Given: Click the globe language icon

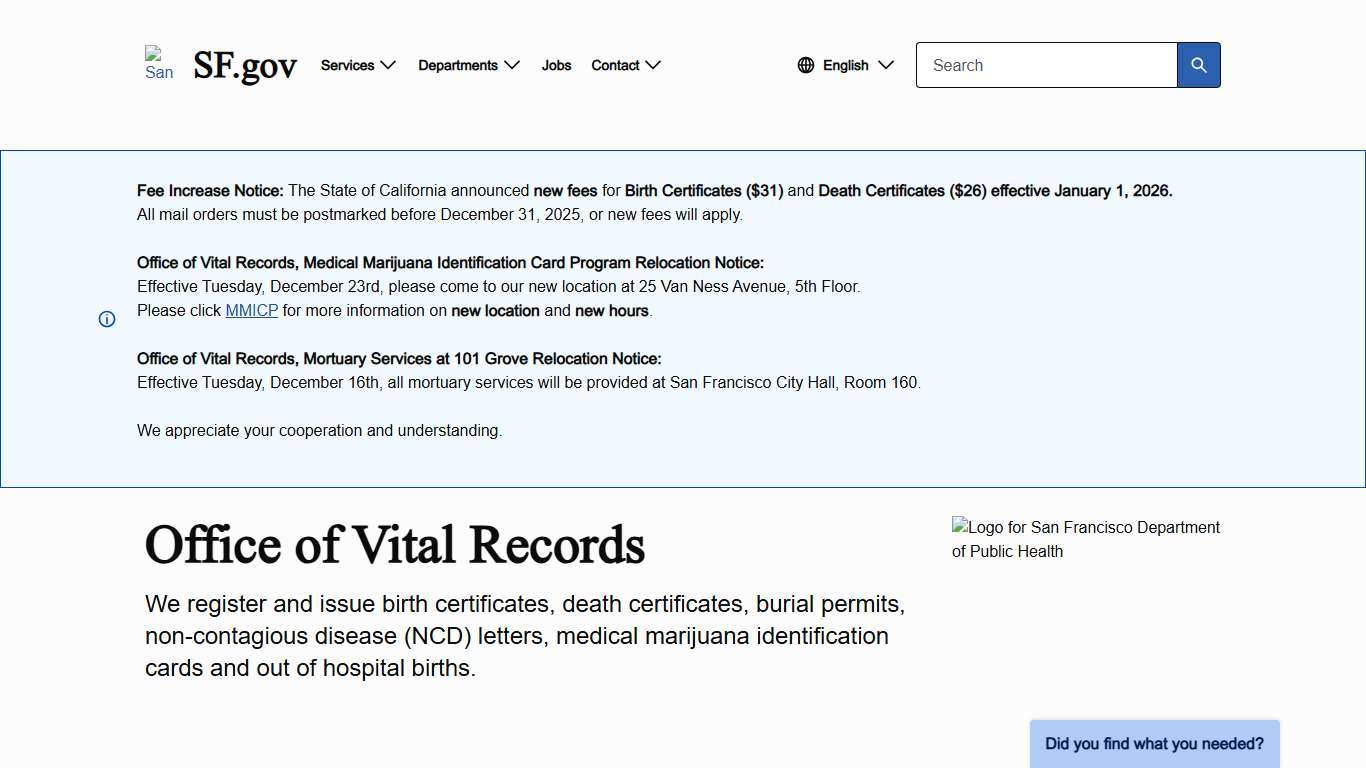Looking at the screenshot, I should [x=806, y=65].
